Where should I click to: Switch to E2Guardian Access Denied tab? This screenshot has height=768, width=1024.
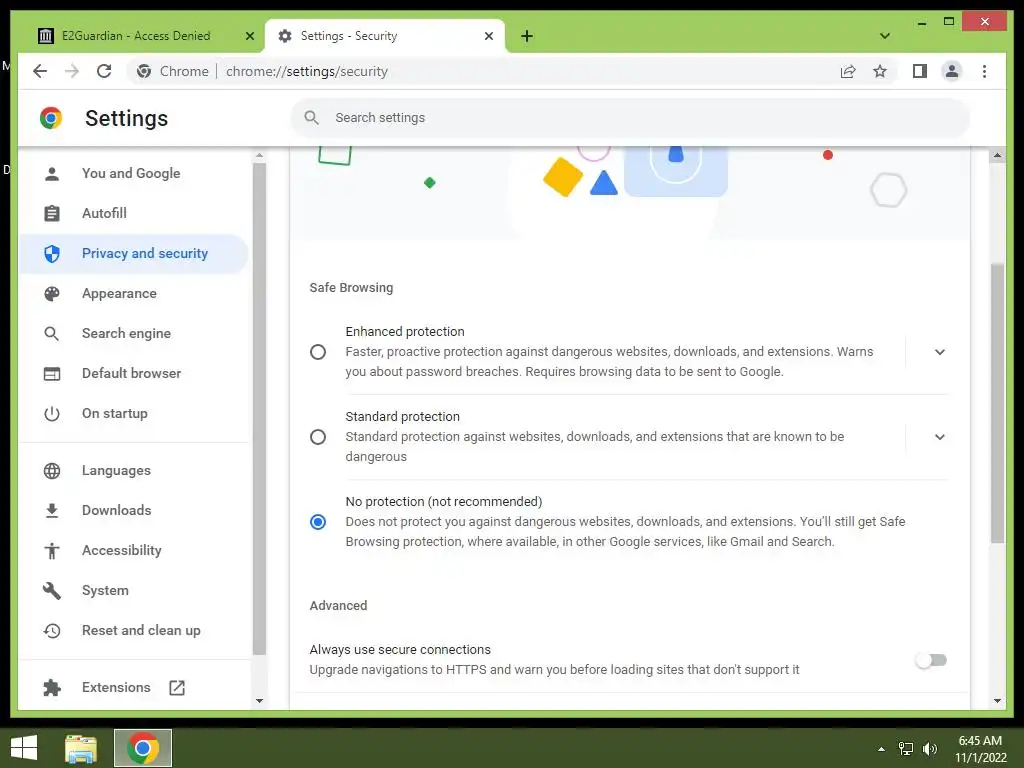tap(136, 36)
